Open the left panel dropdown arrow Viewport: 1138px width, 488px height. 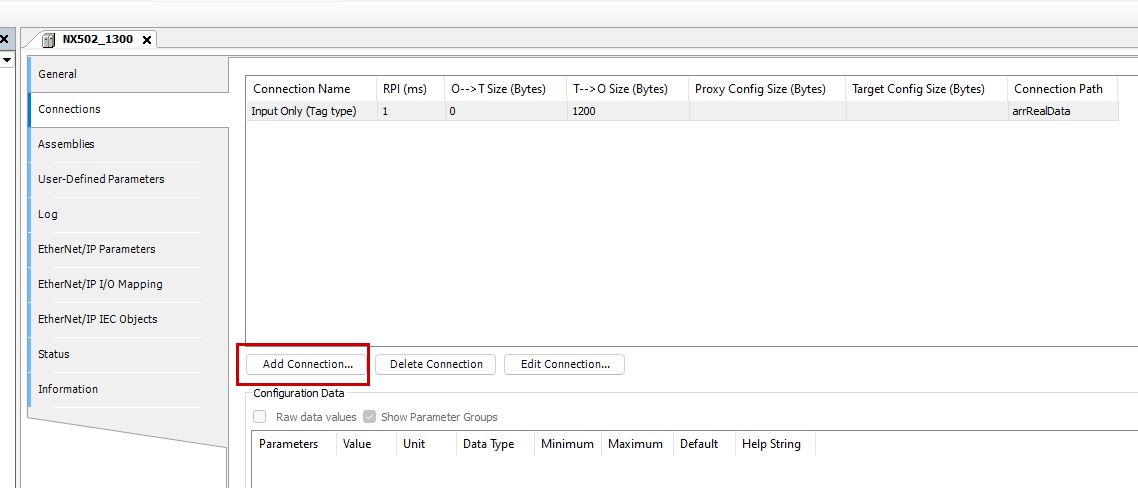pos(6,60)
